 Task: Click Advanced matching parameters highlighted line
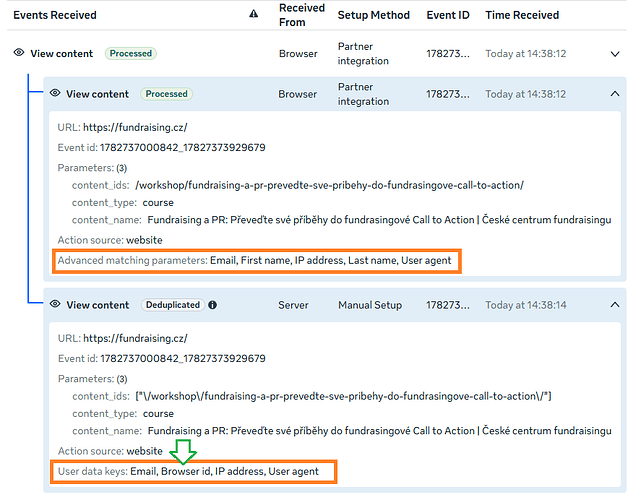257,261
